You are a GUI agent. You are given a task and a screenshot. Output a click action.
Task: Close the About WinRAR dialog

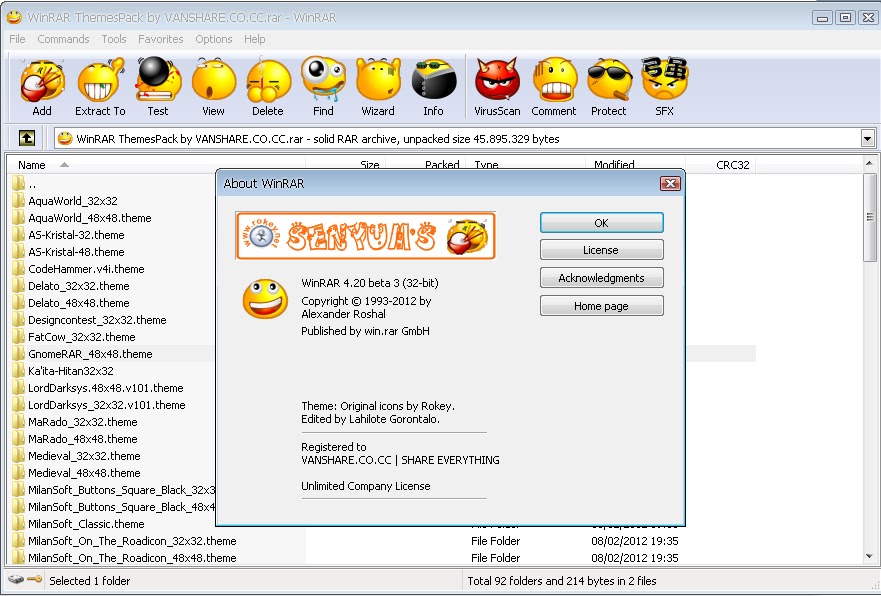670,184
